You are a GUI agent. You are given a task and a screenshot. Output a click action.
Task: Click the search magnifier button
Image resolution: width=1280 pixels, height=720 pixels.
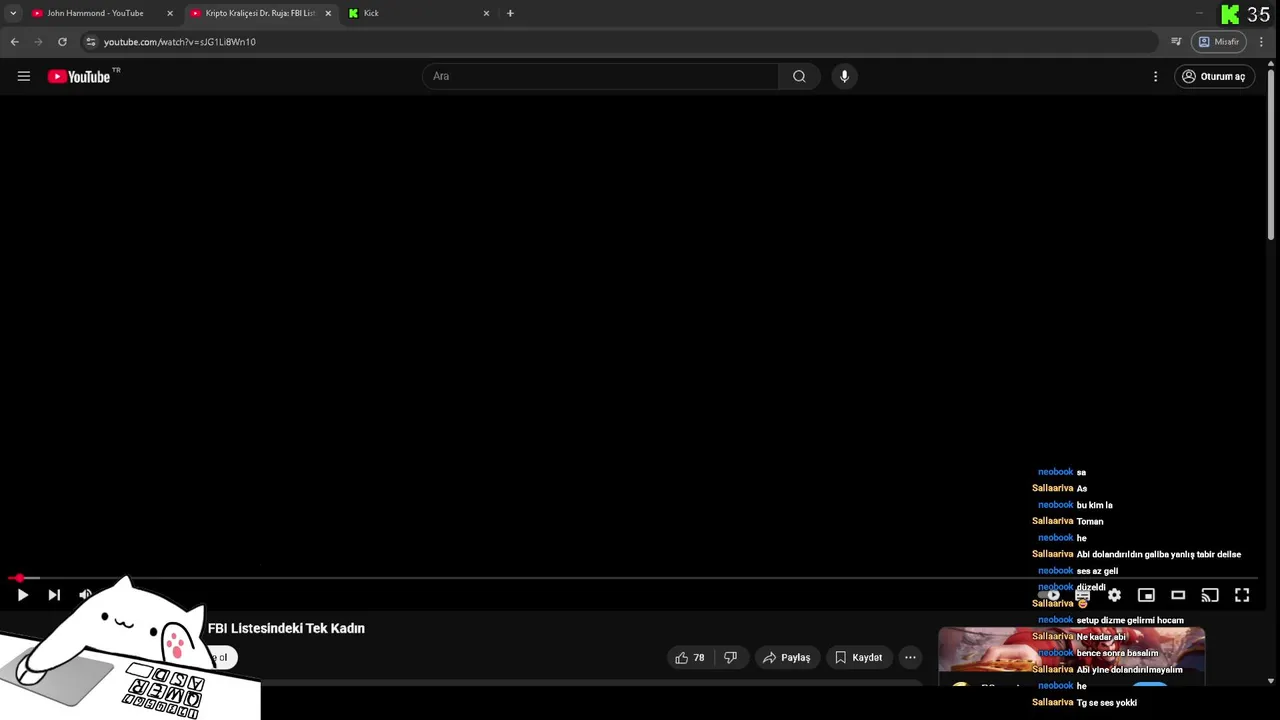click(x=799, y=76)
